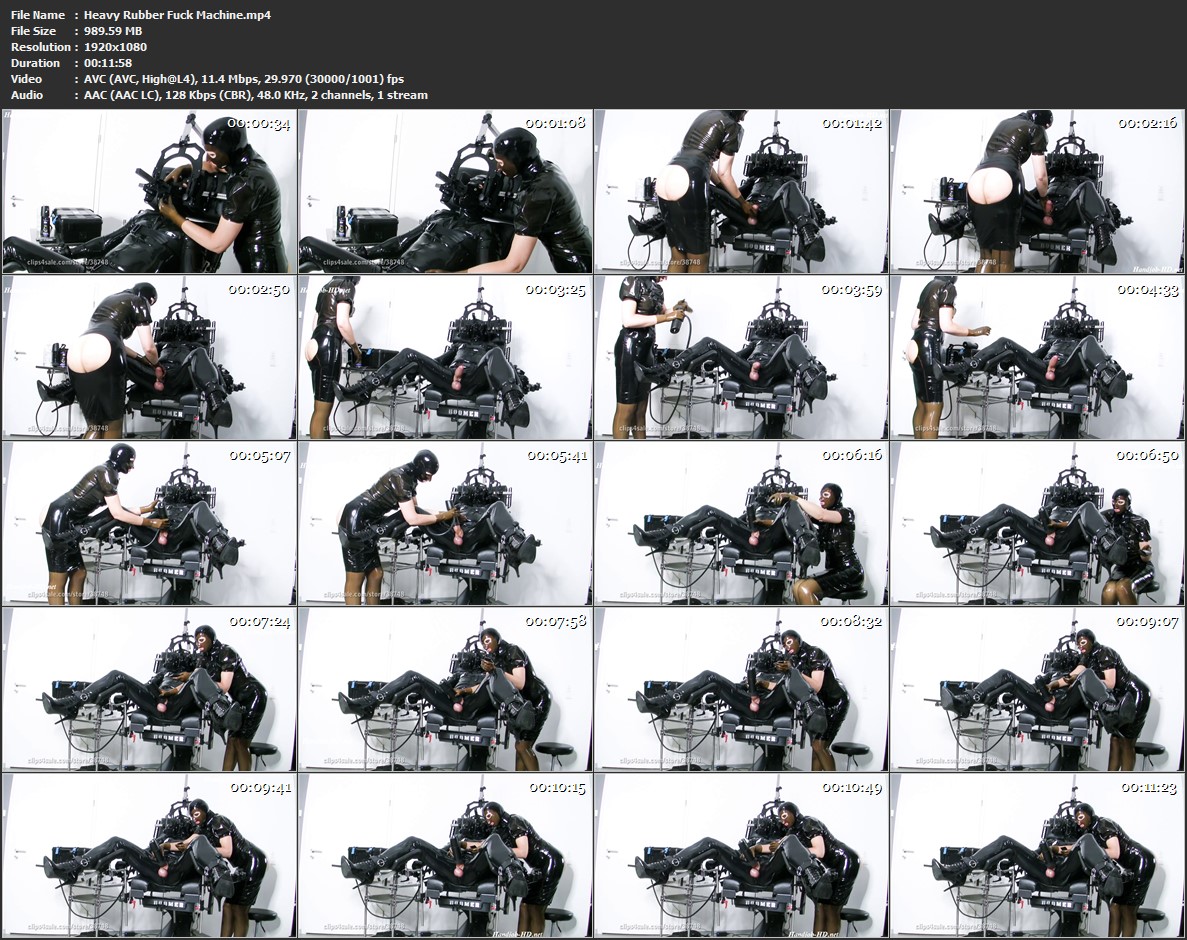
Task: Click the 989.59 MB file size value
Action: pyautogui.click(x=113, y=31)
